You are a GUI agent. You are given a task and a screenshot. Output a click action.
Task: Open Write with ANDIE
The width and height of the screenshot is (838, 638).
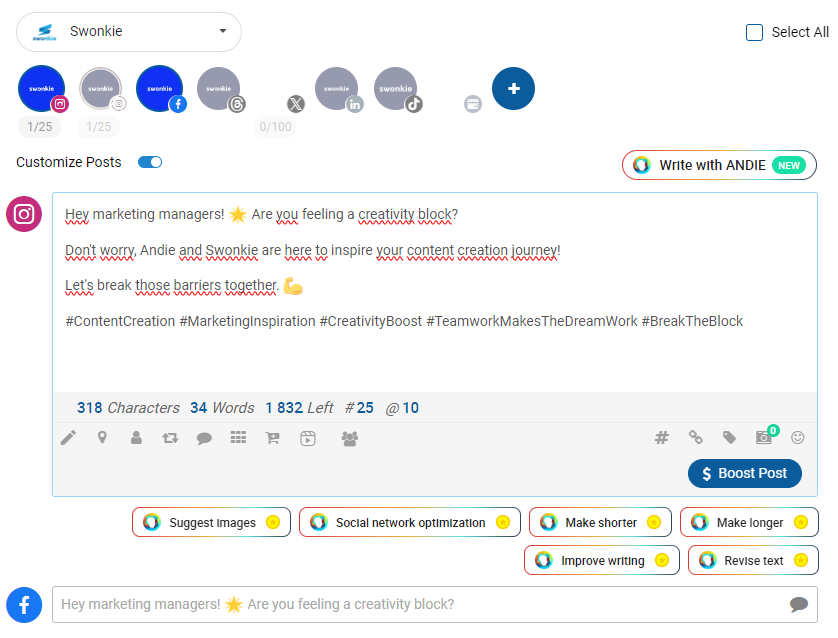tap(719, 165)
